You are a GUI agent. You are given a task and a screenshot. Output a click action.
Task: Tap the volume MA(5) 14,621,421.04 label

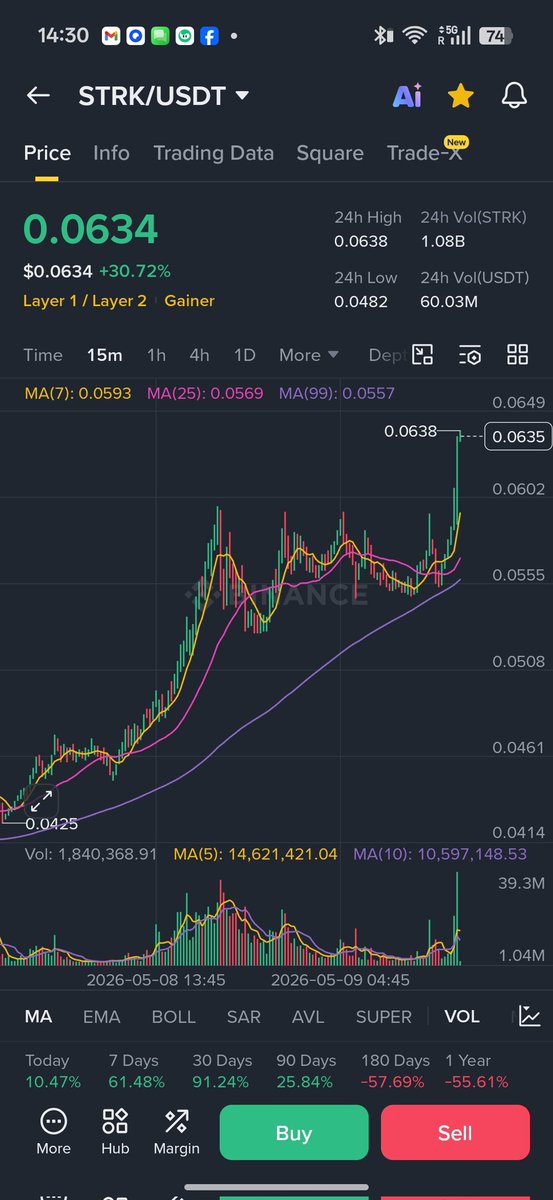(x=255, y=854)
